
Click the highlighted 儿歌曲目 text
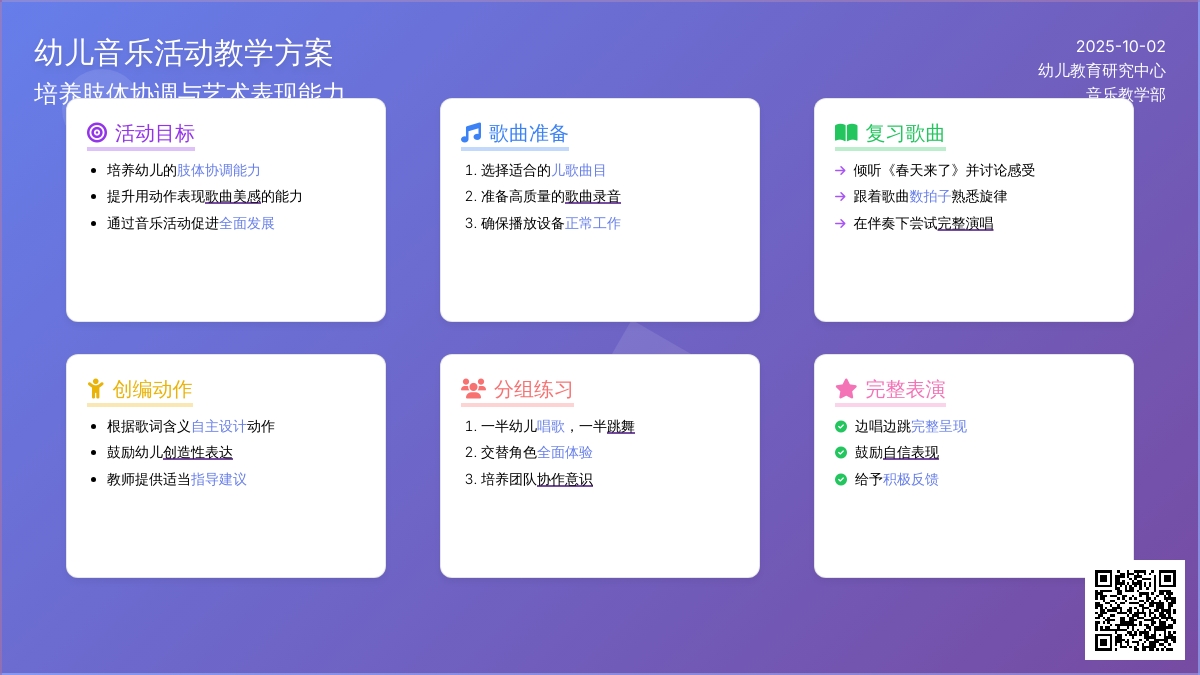tap(578, 171)
